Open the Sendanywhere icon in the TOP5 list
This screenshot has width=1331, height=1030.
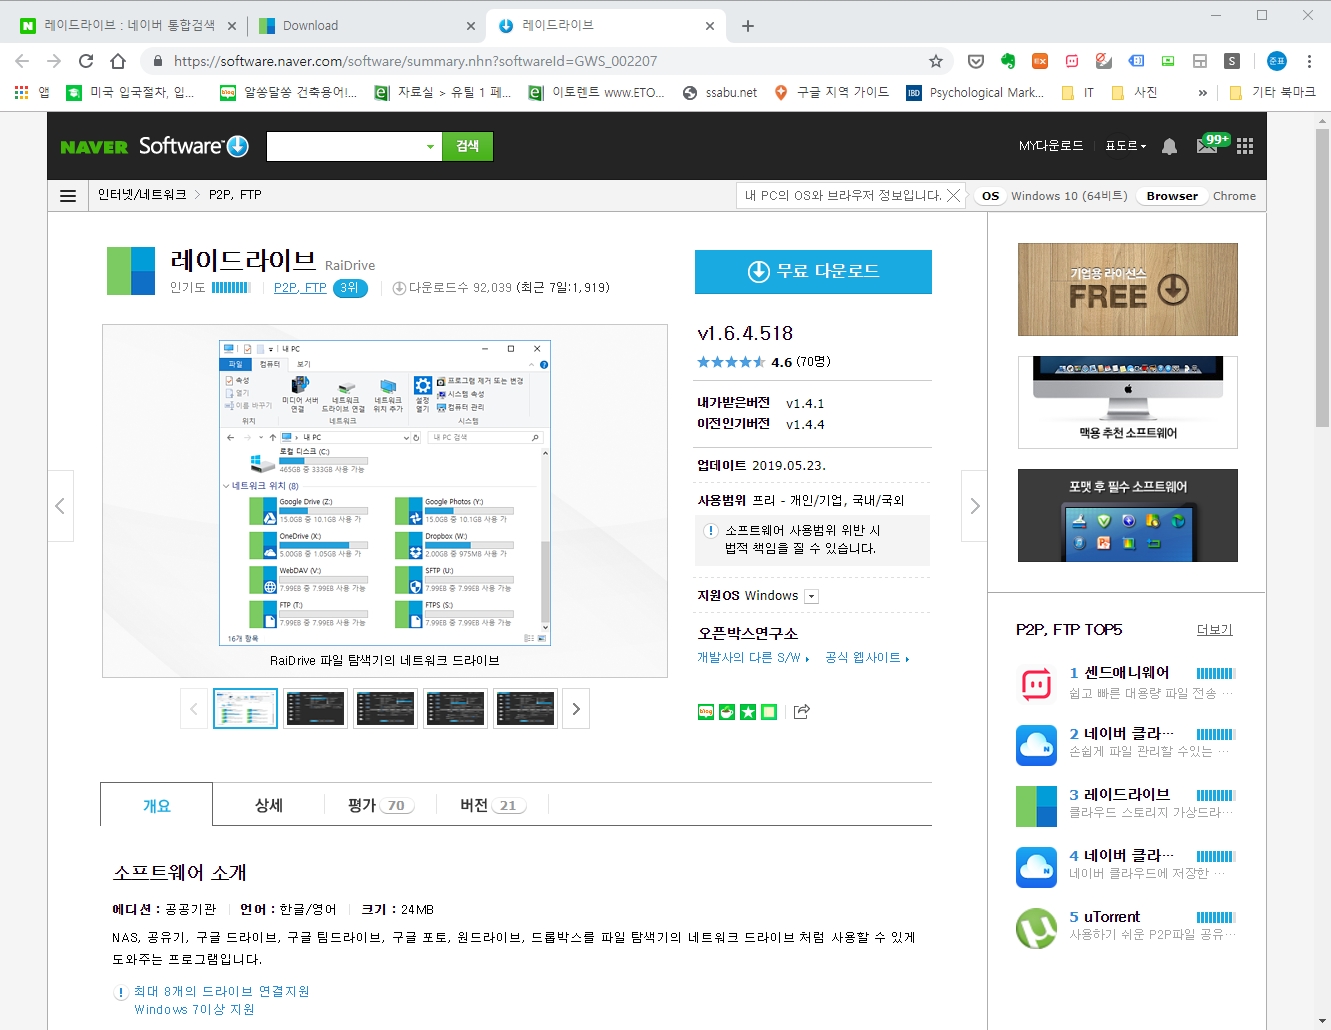(1036, 684)
